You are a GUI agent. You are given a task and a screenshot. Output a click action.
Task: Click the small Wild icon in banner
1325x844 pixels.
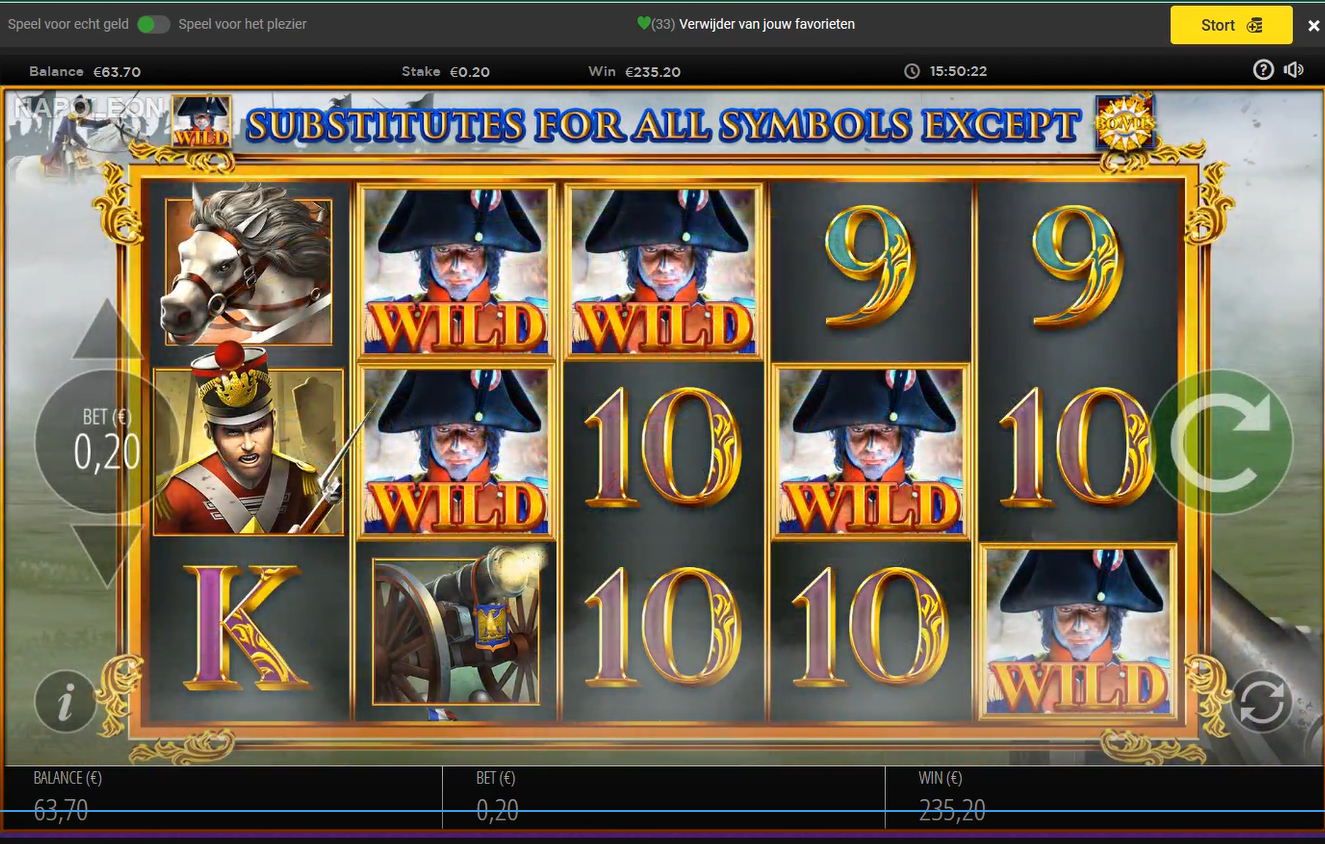[202, 122]
